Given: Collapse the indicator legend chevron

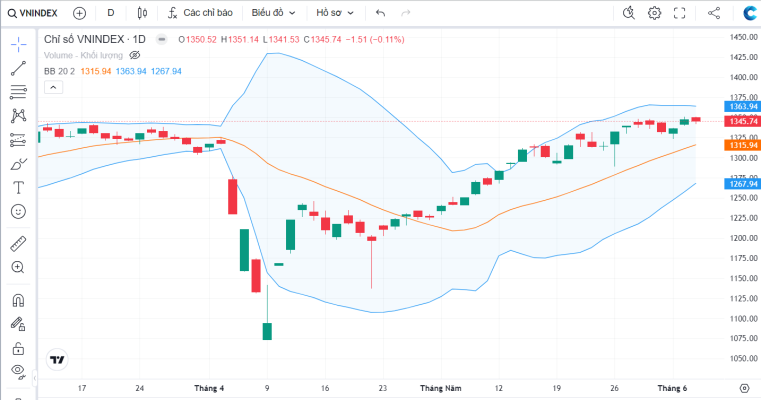Looking at the screenshot, I should click(53, 87).
